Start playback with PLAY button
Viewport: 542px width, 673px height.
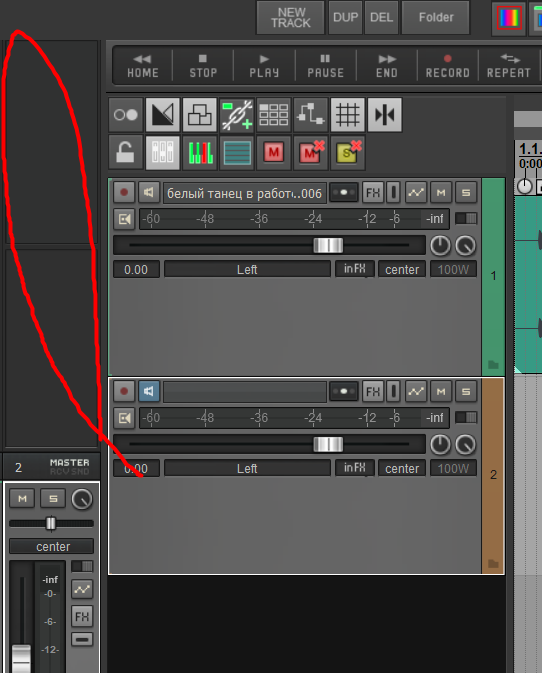264,66
